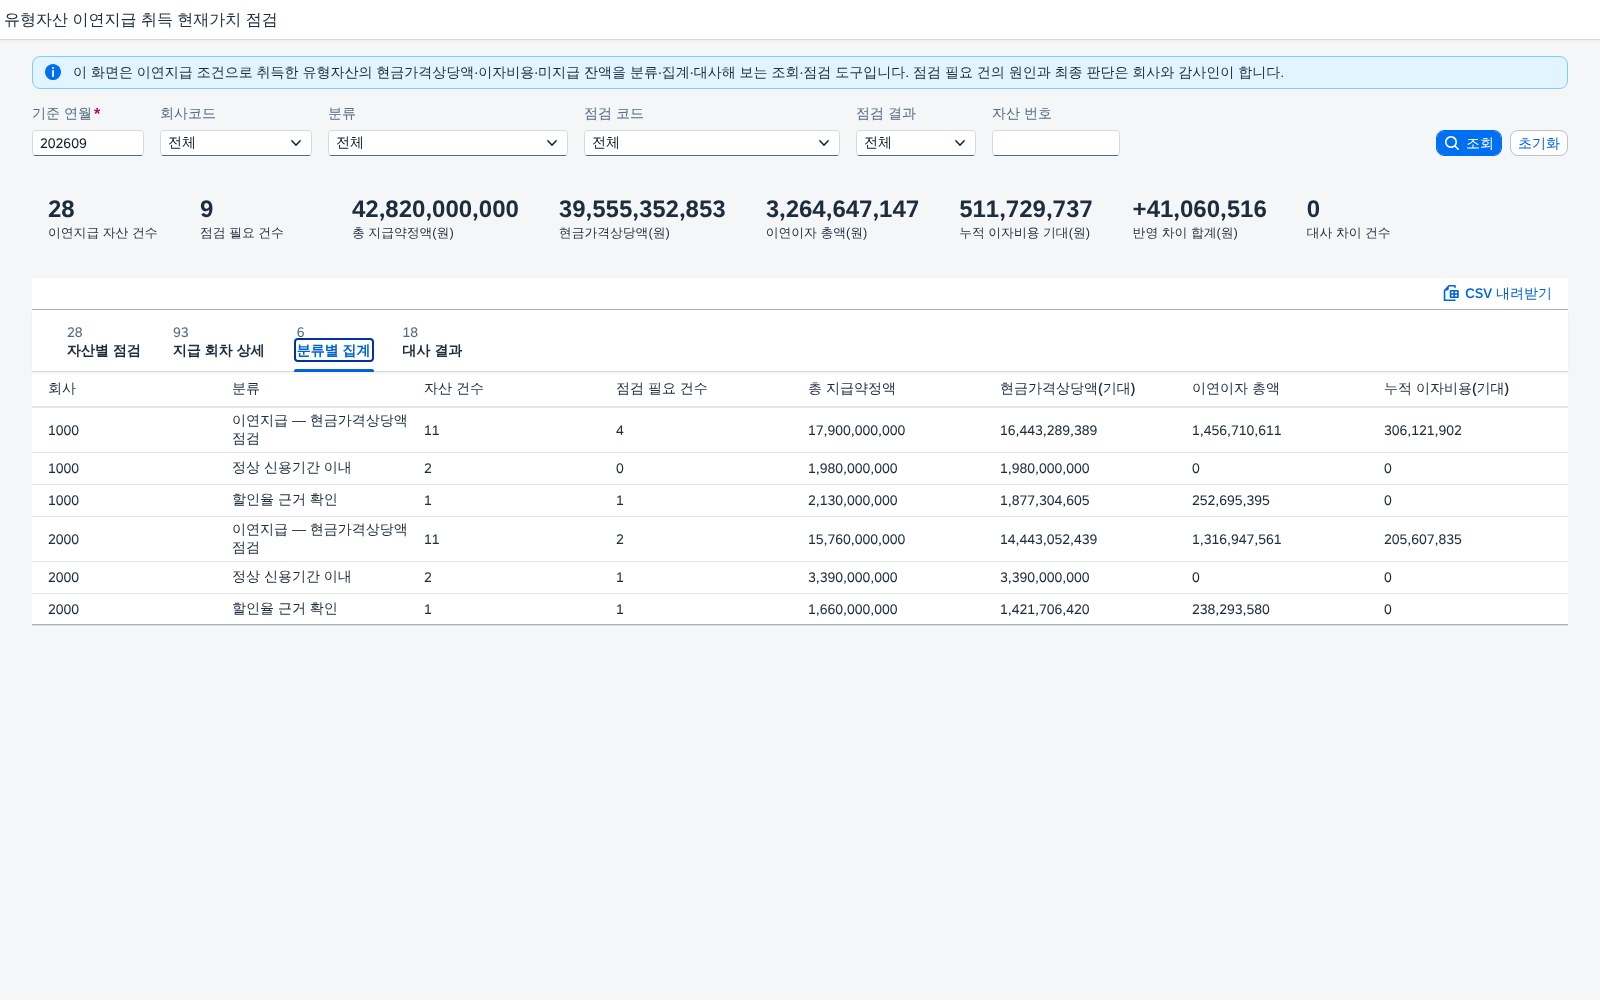Click the 1,877,304,605 cell
Image resolution: width=1600 pixels, height=1000 pixels.
(x=1045, y=501)
